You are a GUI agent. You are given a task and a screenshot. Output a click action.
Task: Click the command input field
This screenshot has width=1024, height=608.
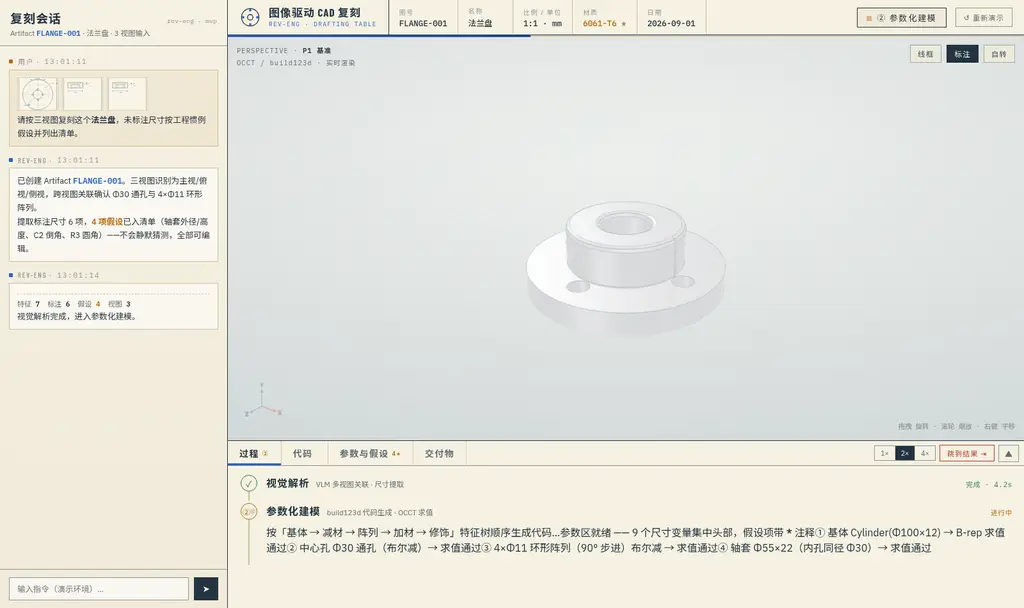click(x=99, y=588)
